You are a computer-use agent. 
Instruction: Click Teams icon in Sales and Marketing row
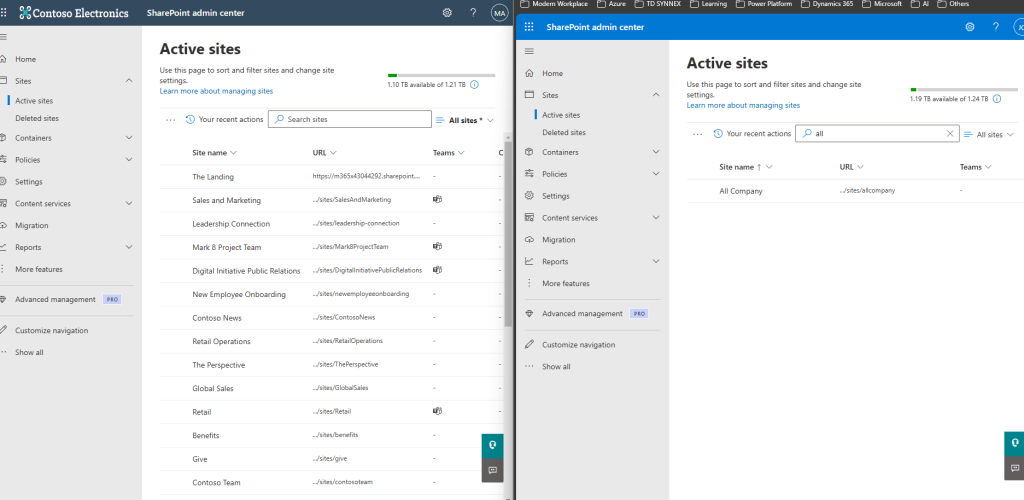point(438,199)
